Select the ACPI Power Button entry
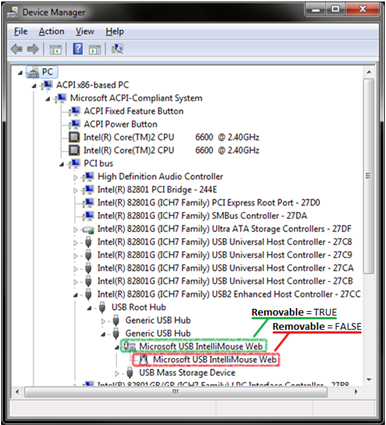386x425 pixels. click(121, 124)
